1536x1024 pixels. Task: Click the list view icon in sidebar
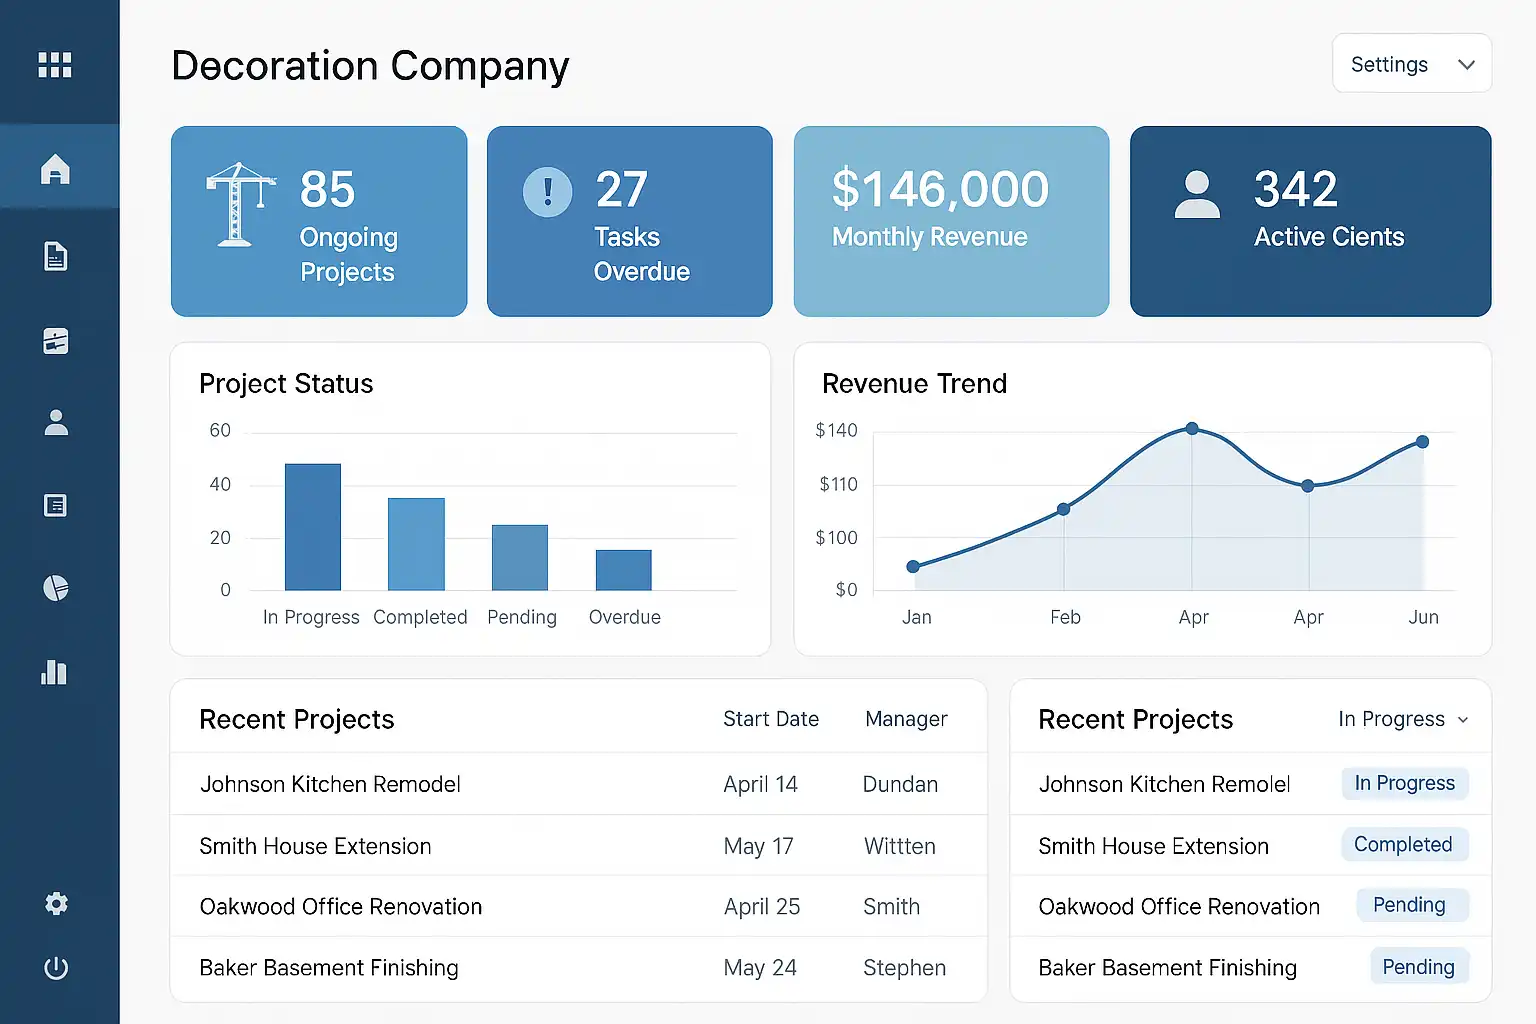coord(56,506)
